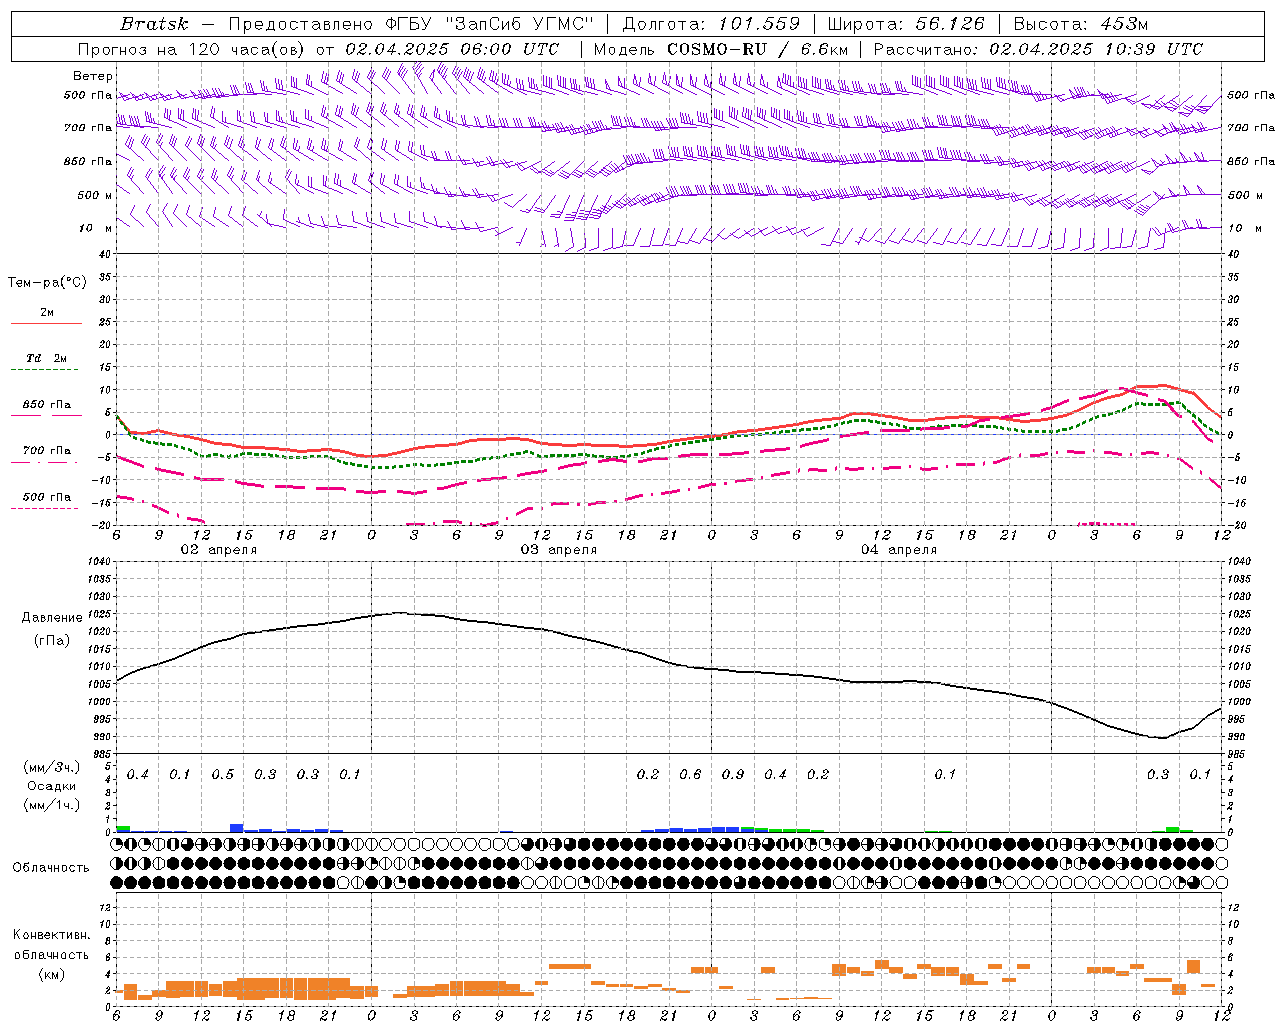Click the '500 м' wind level label on the left

pos(96,195)
